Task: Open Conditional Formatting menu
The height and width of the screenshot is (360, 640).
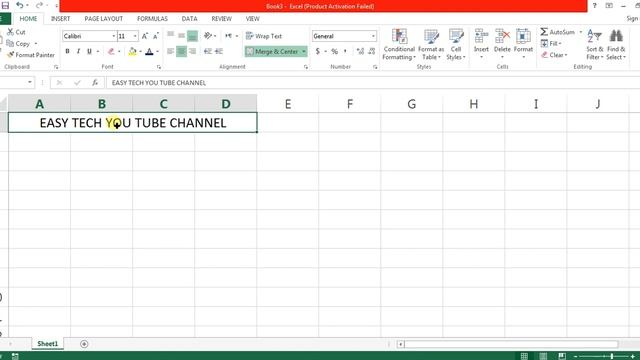Action: pos(399,44)
